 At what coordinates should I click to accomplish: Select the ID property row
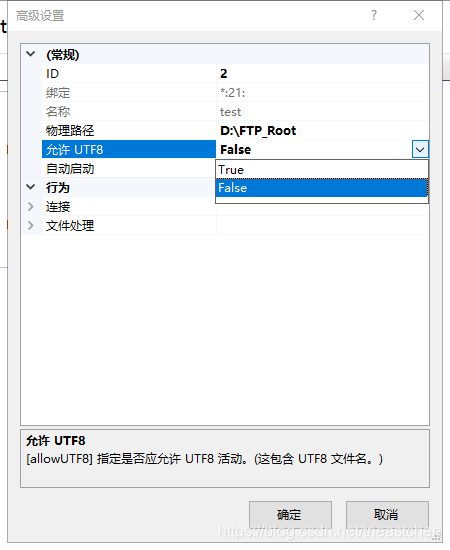[235, 73]
